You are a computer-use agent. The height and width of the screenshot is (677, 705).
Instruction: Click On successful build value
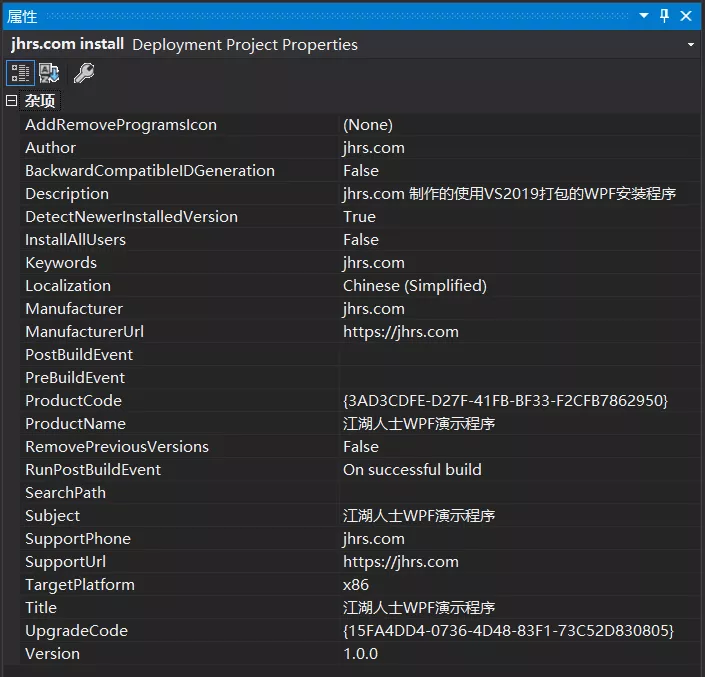tap(412, 469)
